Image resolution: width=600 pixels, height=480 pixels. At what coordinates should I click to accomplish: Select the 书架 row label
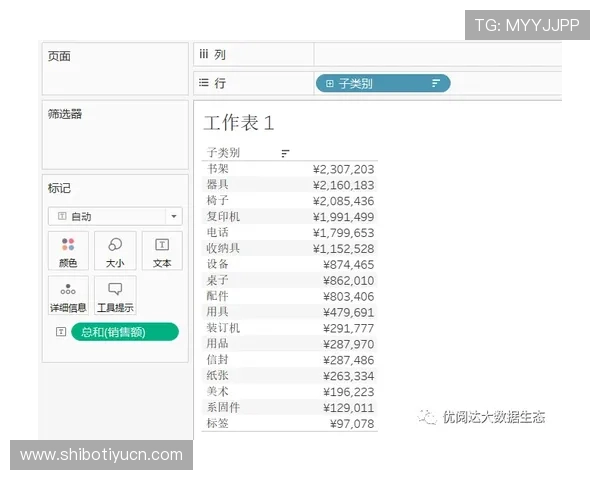[x=218, y=169]
